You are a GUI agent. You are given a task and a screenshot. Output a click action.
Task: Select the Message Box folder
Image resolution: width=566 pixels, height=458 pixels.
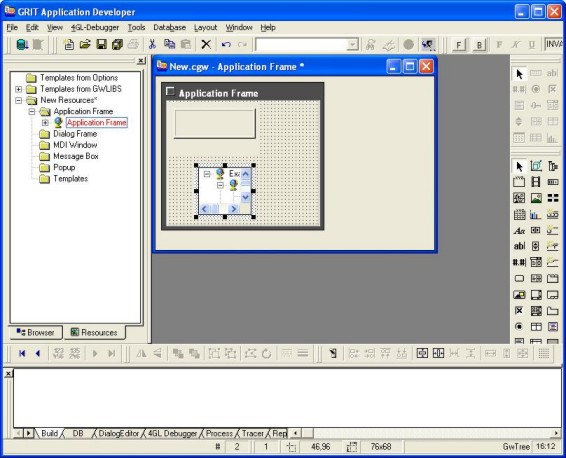click(x=76, y=156)
